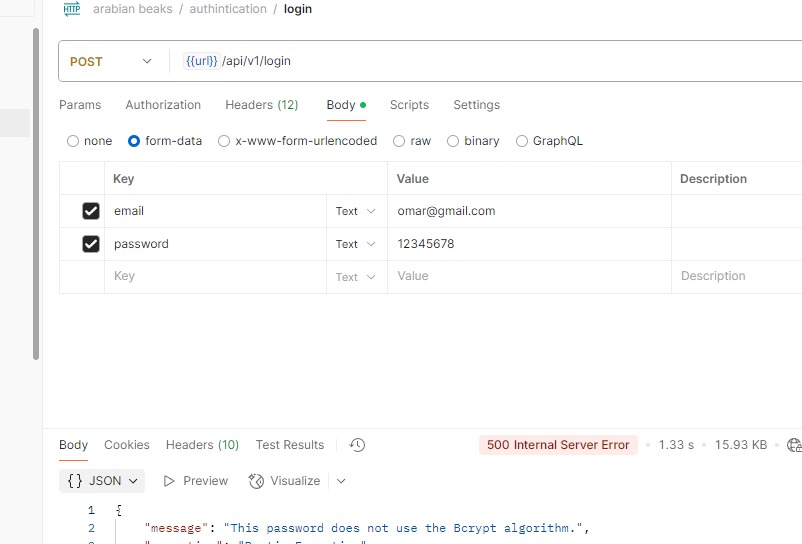802x544 pixels.
Task: Expand the email row Text type dropdown
Action: click(356, 211)
